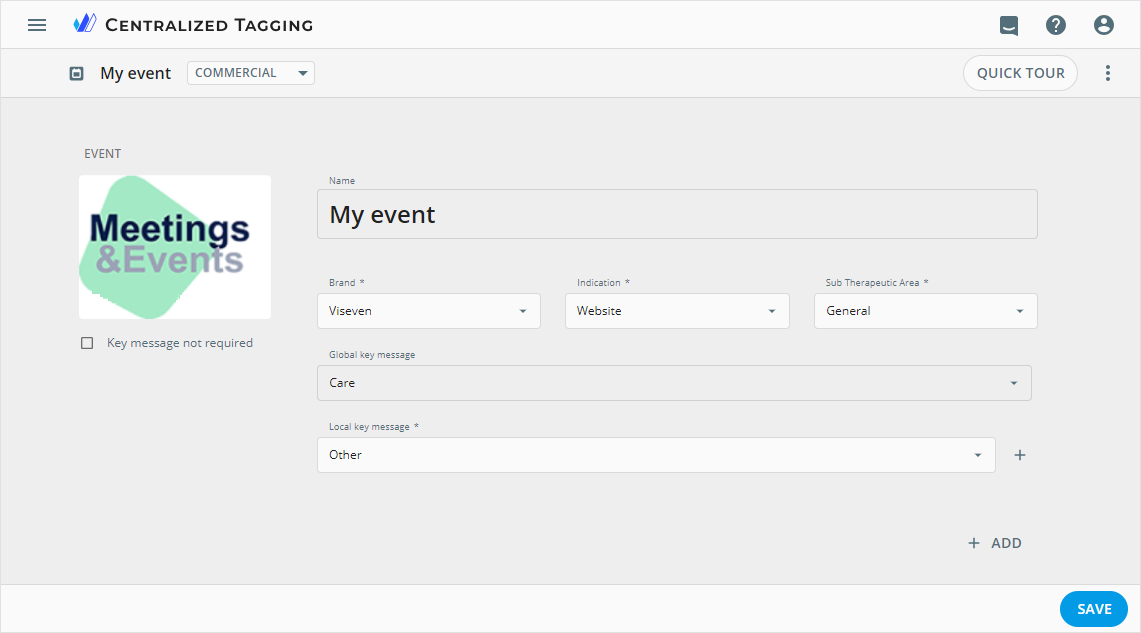
Task: Click the Centralized Tagging logo
Action: (86, 24)
